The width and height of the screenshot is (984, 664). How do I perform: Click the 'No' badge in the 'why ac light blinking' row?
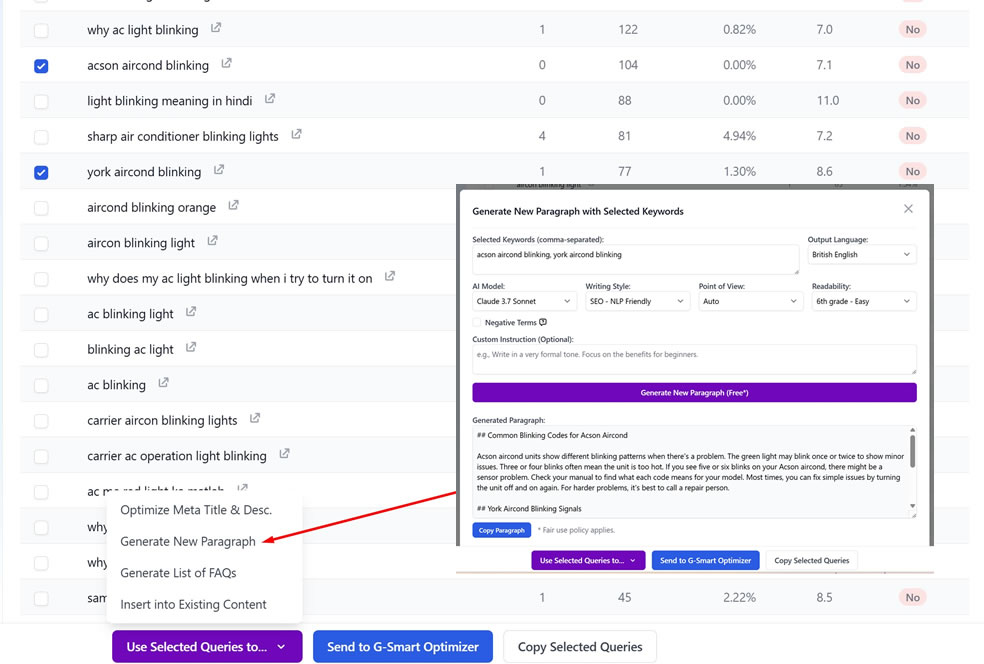(x=912, y=29)
